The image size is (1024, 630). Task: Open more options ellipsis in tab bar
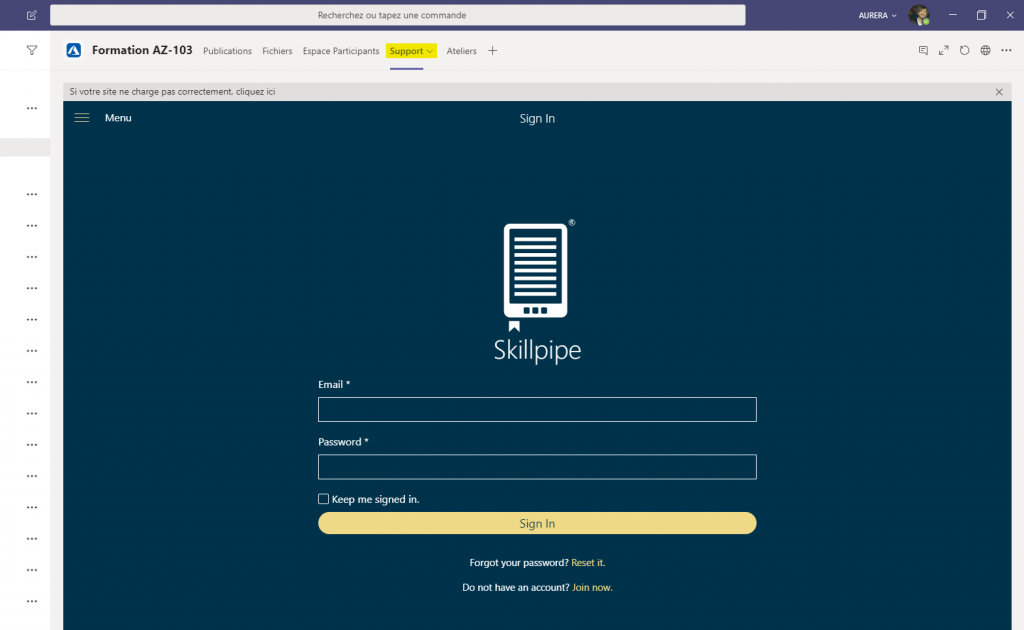1006,50
